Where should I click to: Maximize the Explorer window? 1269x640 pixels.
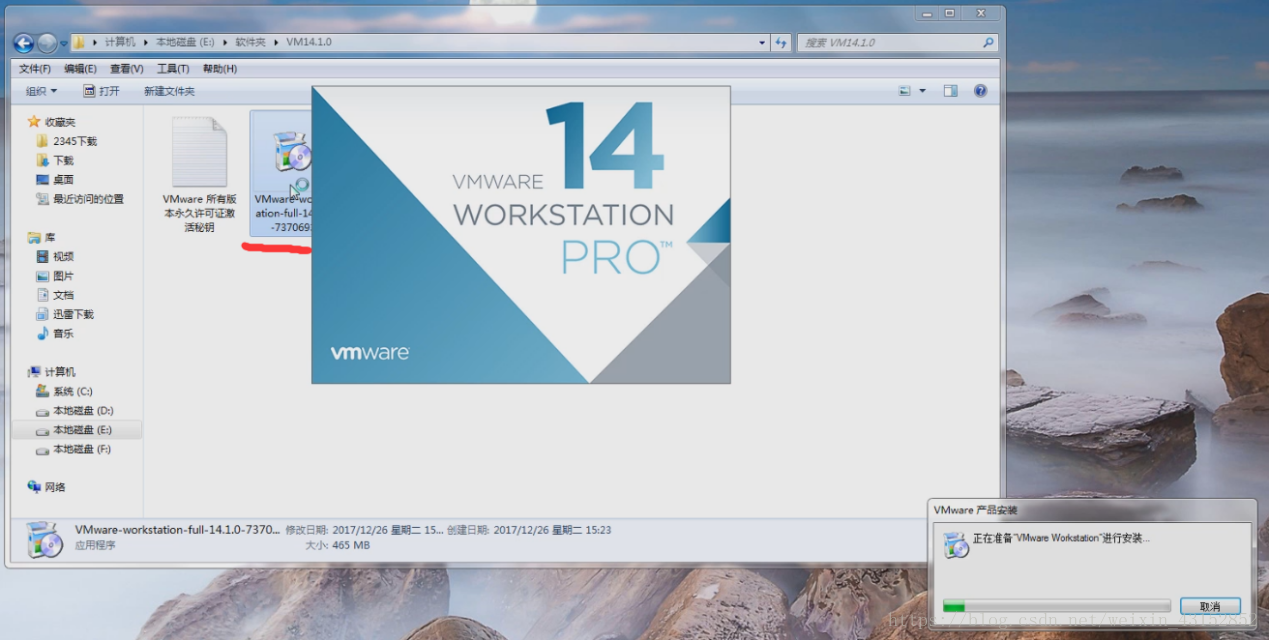950,13
